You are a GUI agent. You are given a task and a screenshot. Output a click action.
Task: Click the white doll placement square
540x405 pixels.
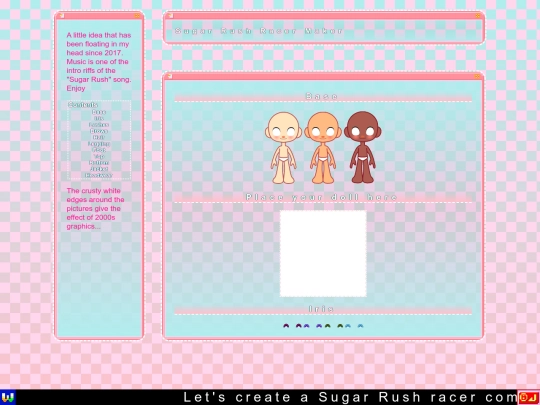(x=323, y=253)
